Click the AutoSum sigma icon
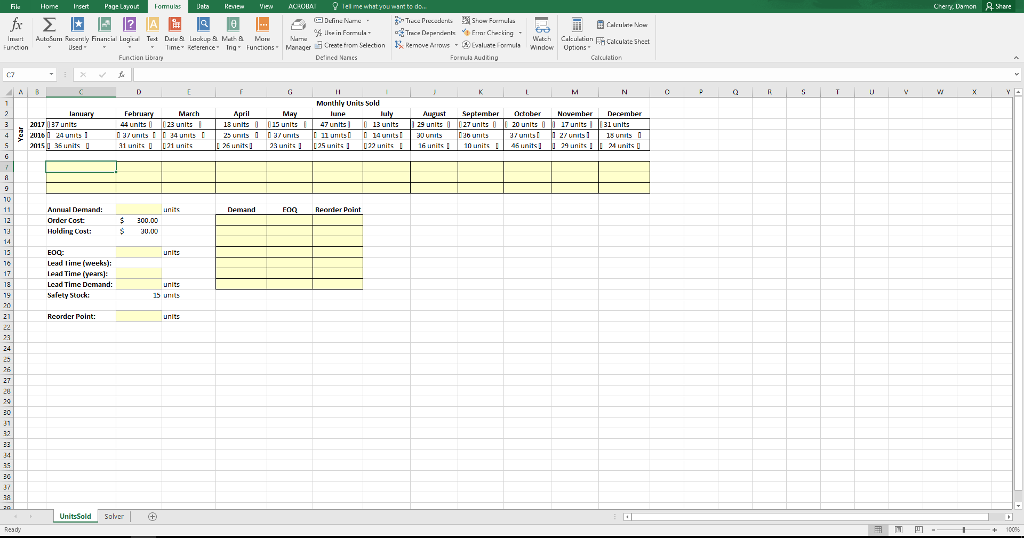 pos(49,25)
